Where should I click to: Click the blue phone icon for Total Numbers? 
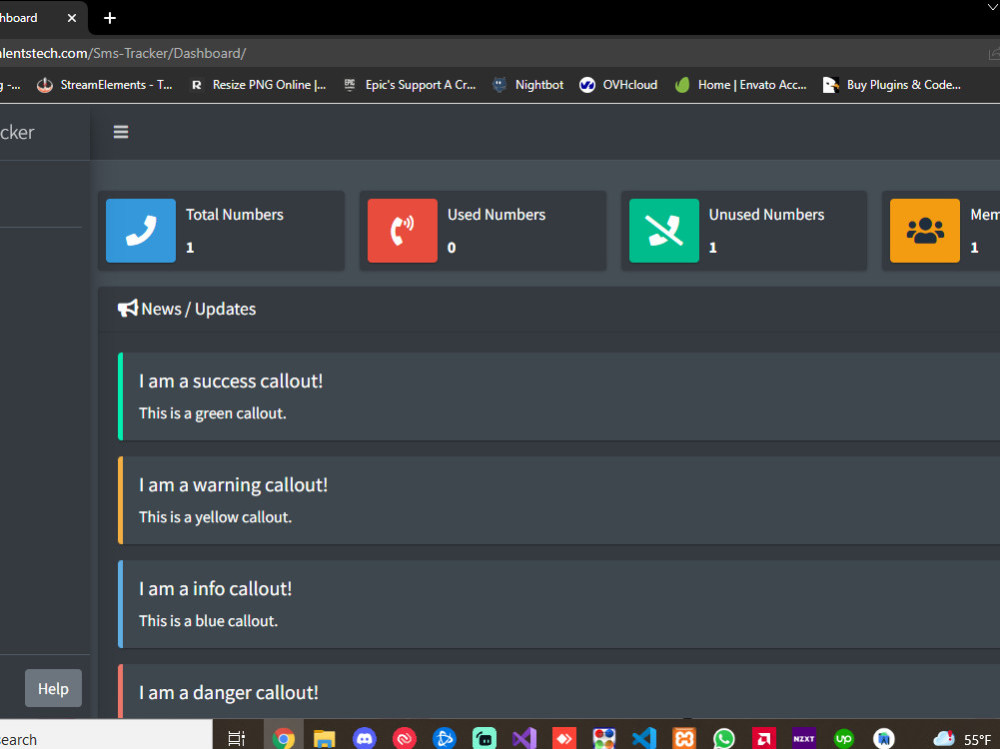click(141, 230)
